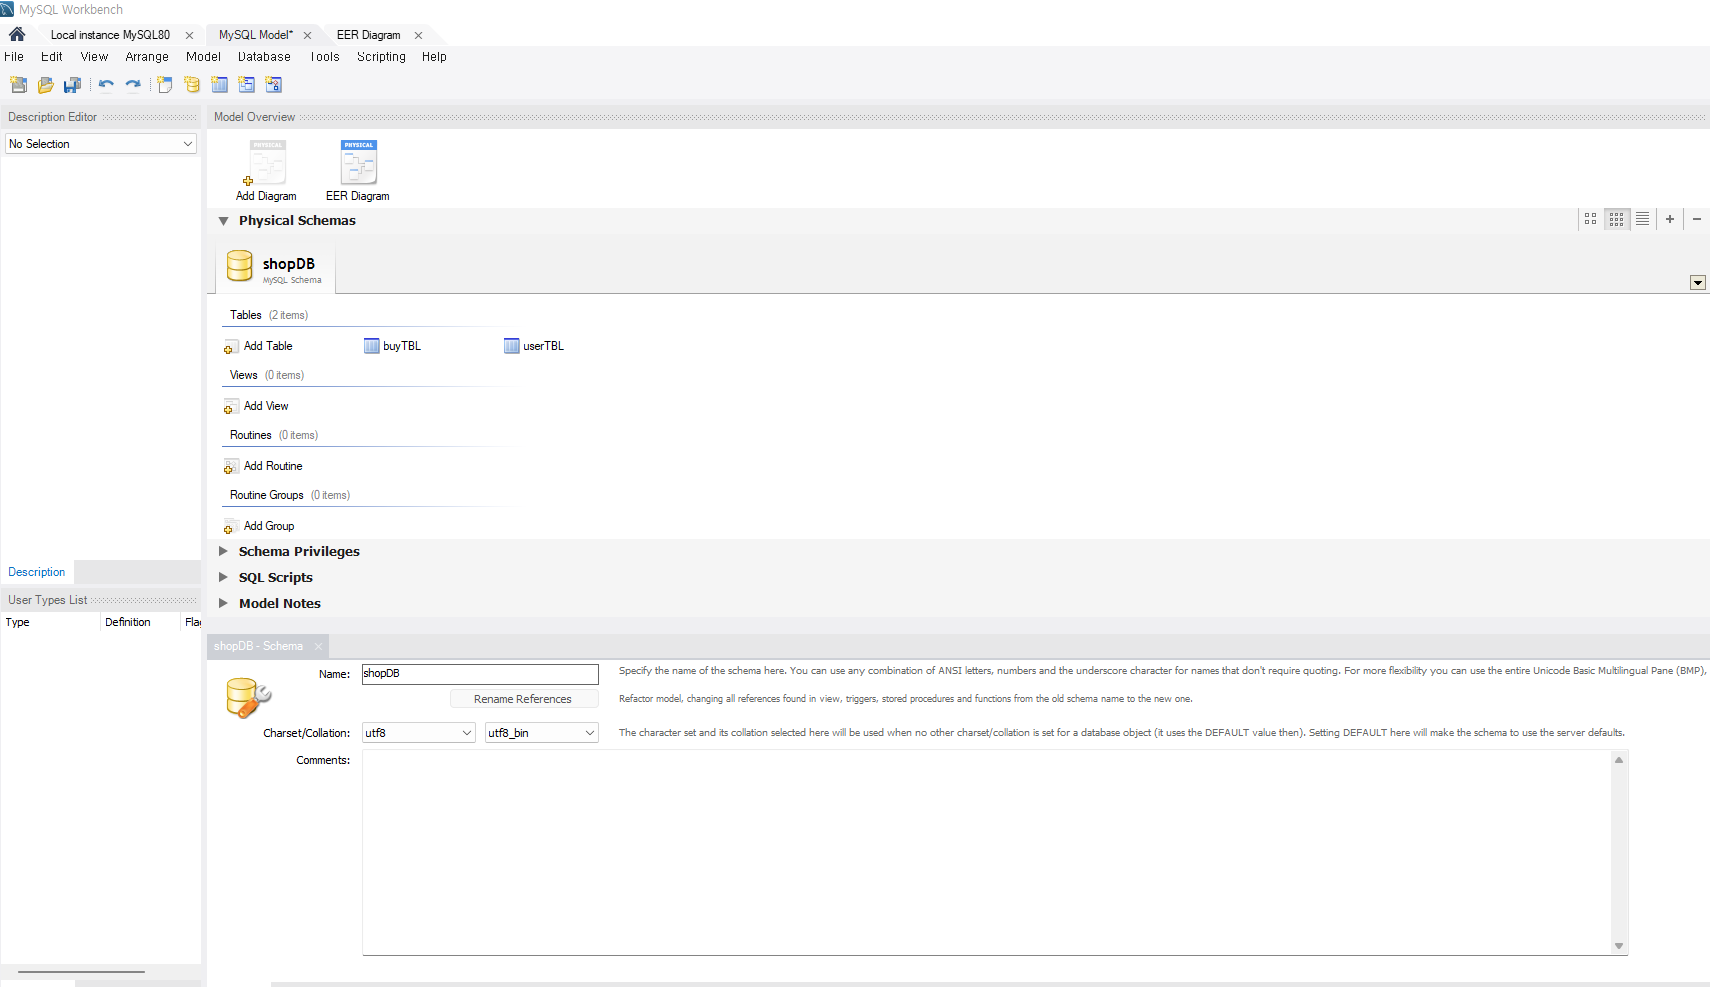Open the Tools menu

tap(325, 57)
